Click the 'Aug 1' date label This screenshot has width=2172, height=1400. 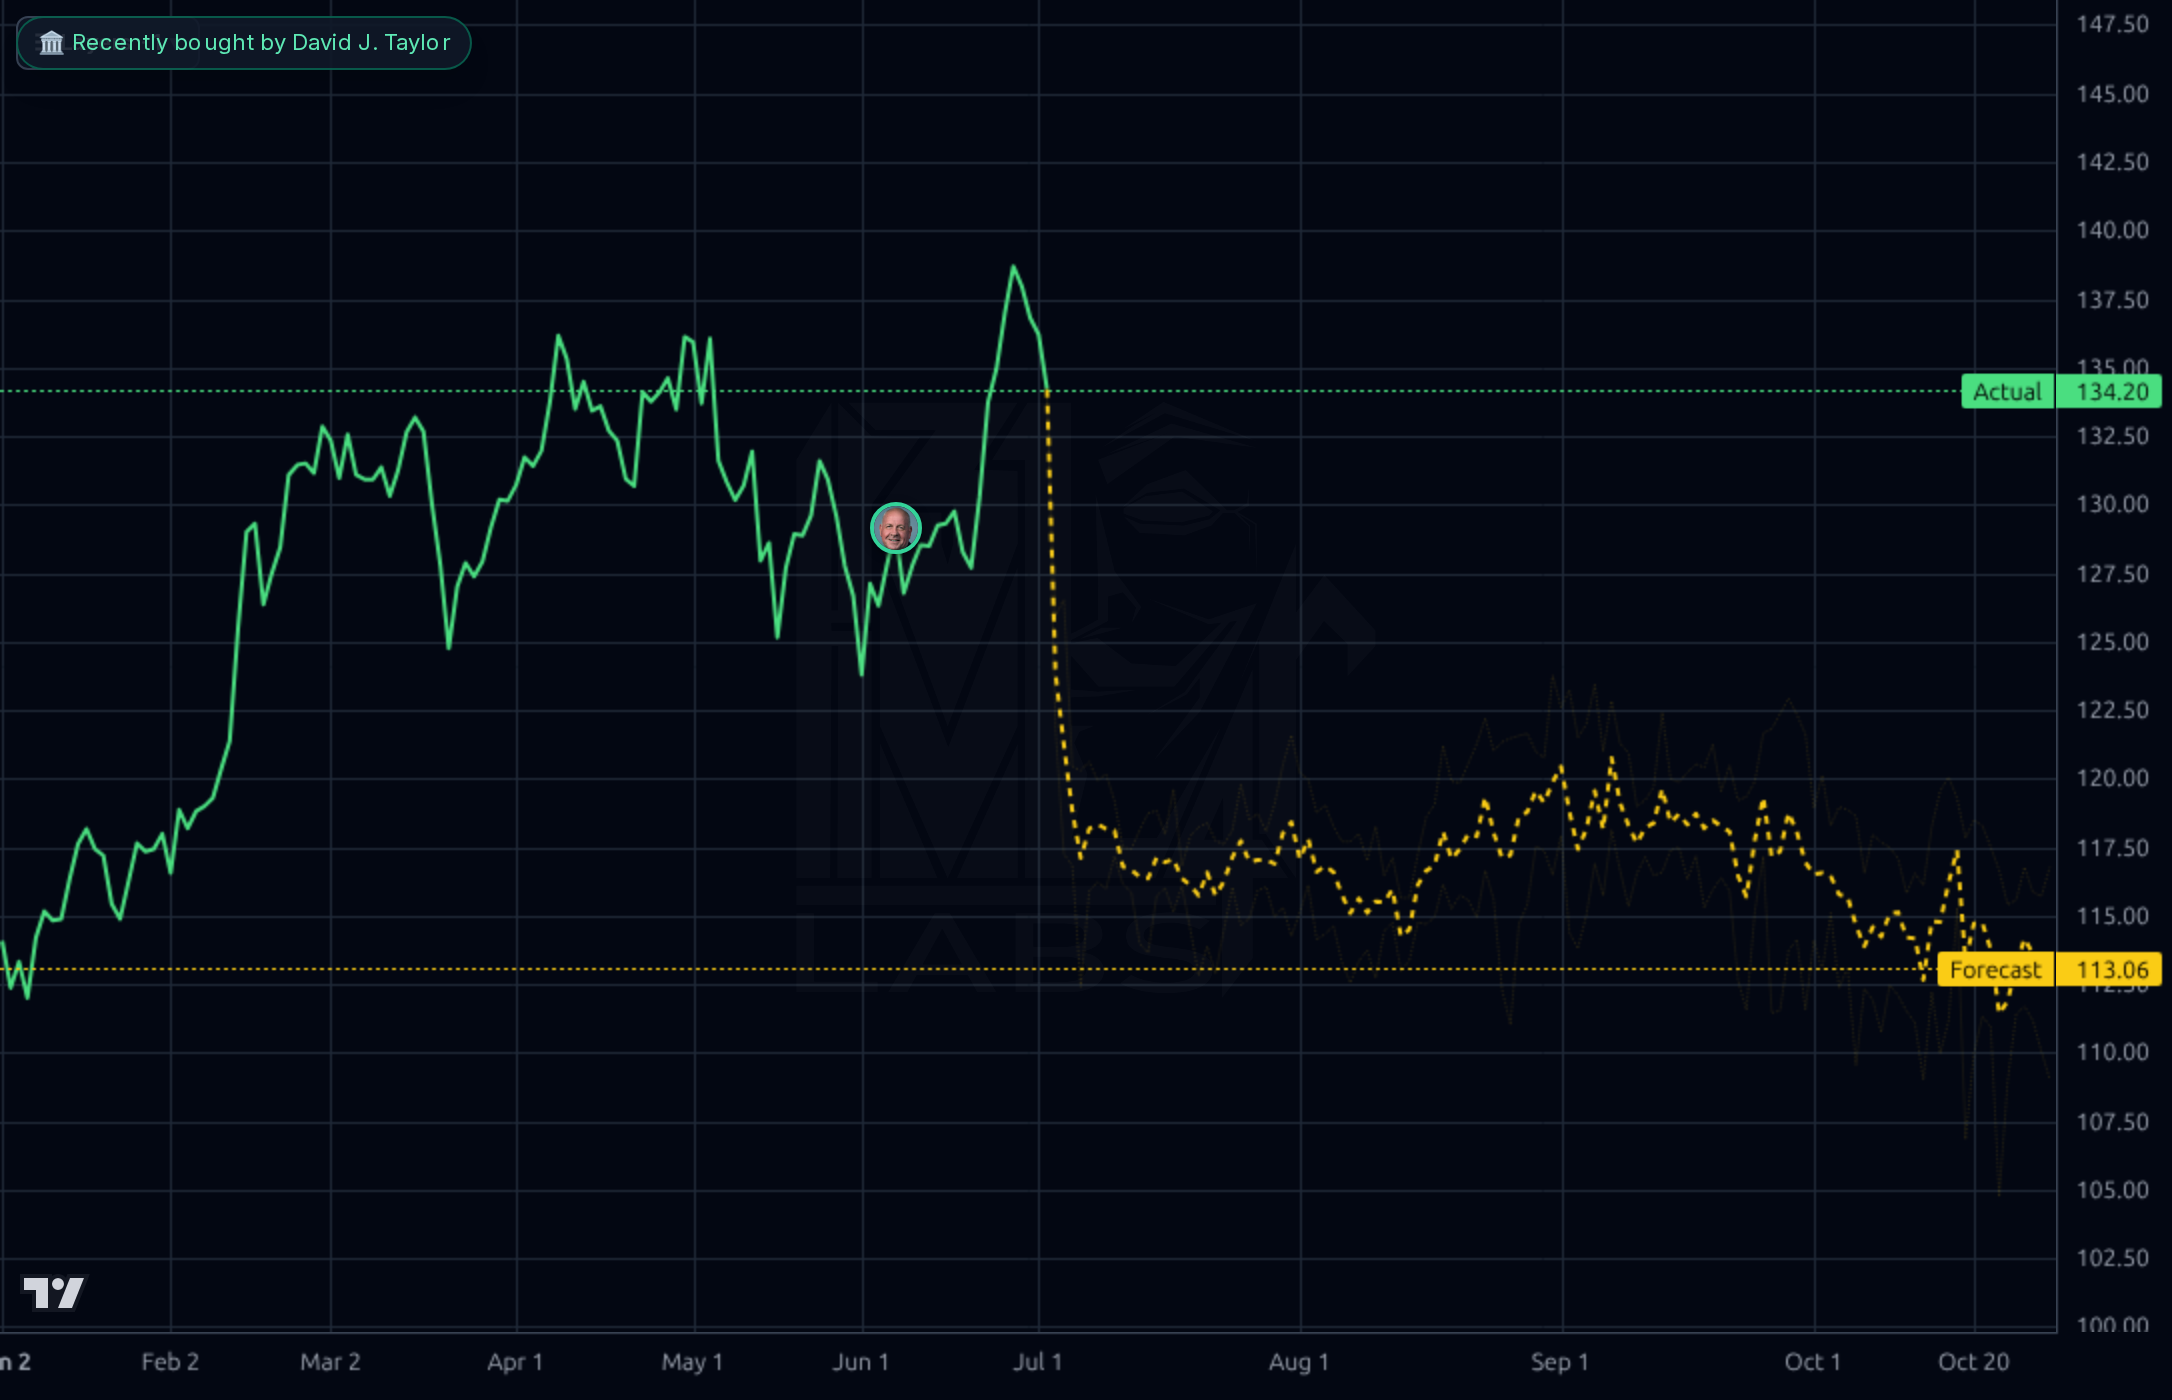pos(1299,1362)
